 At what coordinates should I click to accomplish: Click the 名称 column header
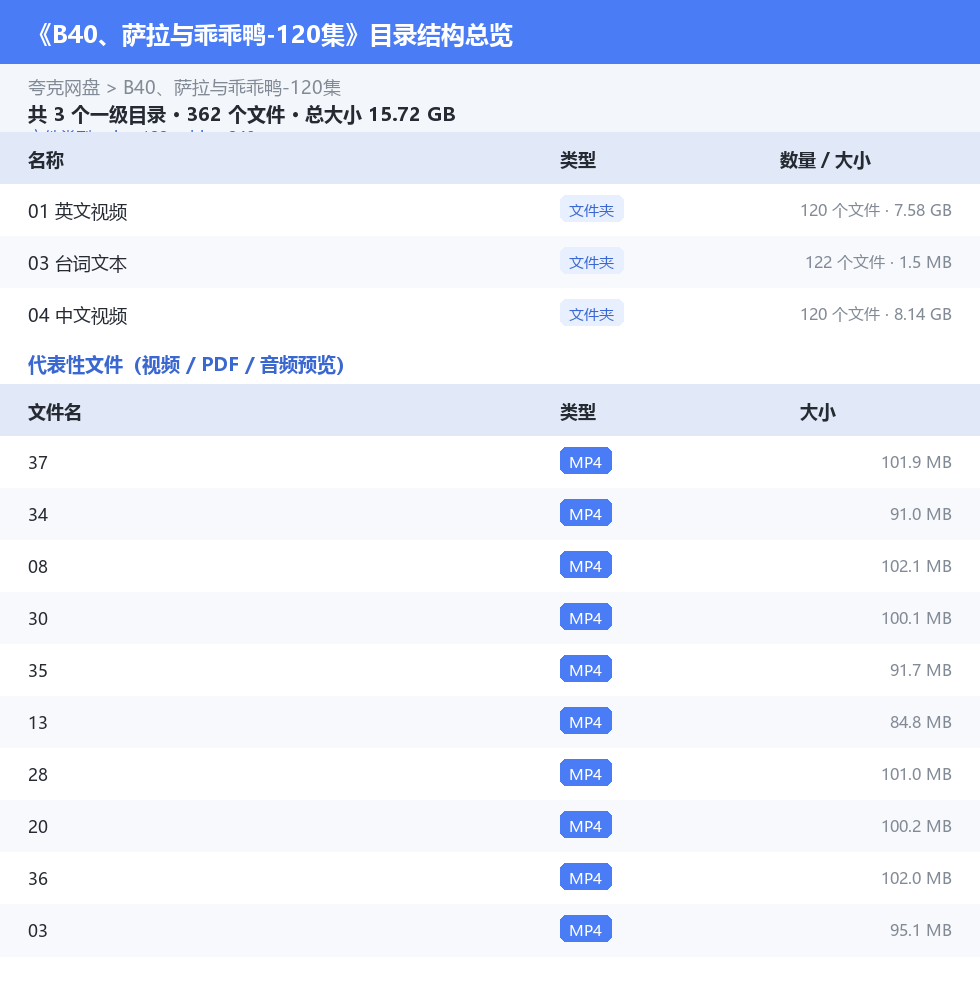click(46, 160)
